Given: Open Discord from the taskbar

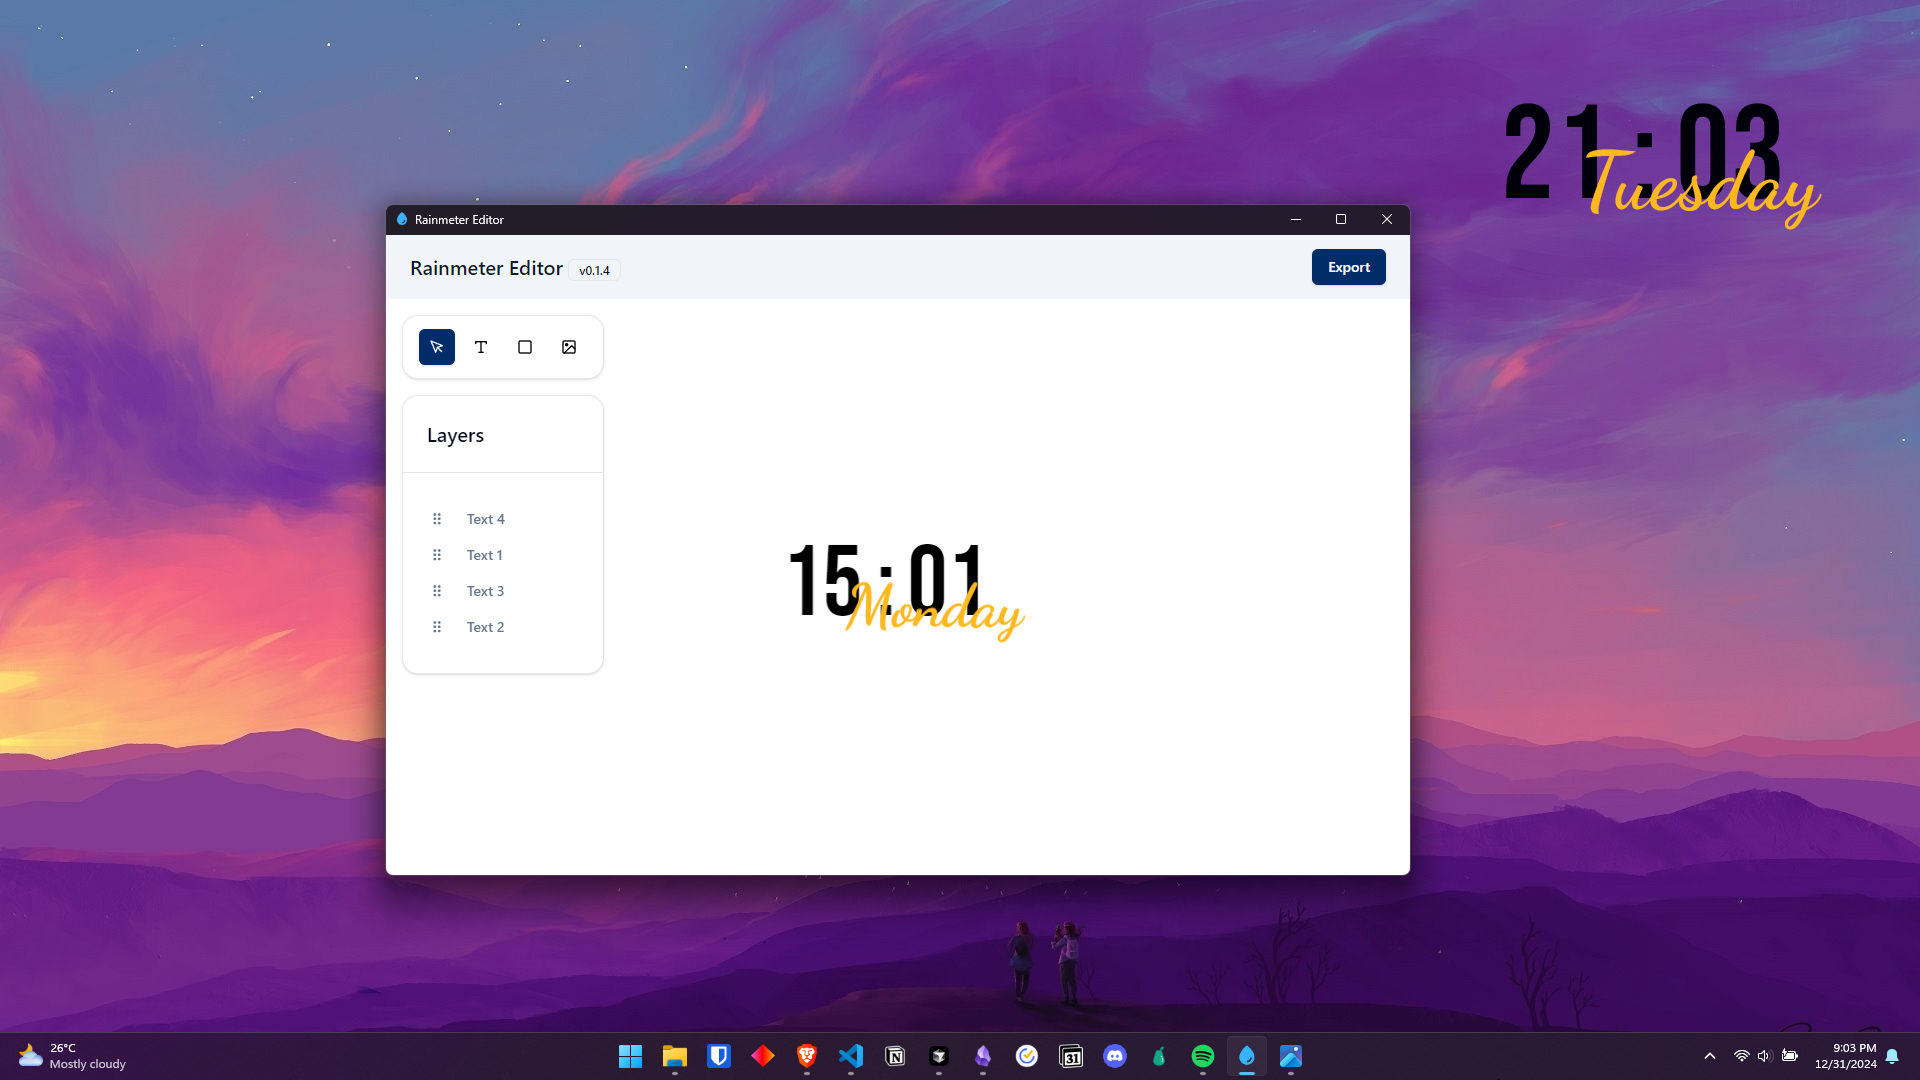Looking at the screenshot, I should pyautogui.click(x=1114, y=1056).
